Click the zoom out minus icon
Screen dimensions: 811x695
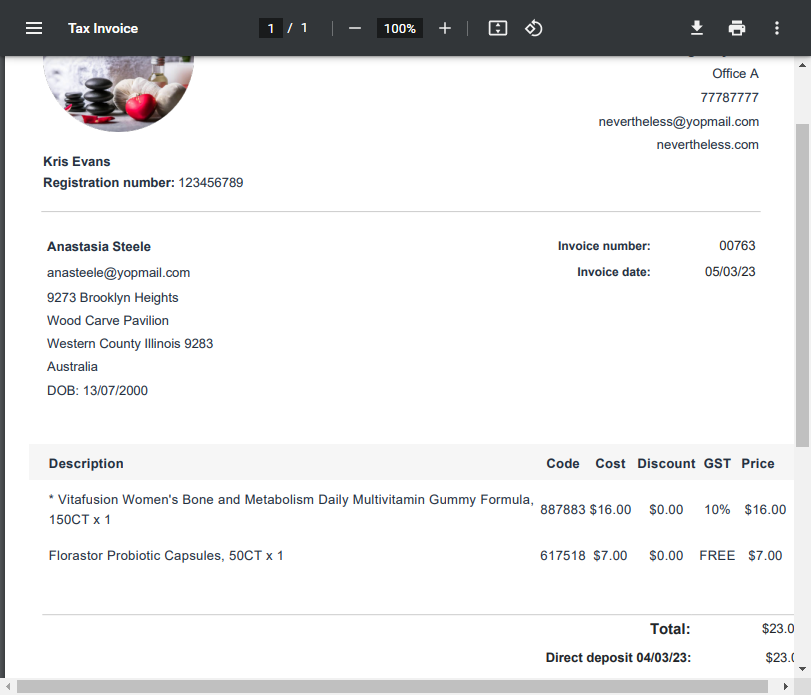[x=355, y=28]
